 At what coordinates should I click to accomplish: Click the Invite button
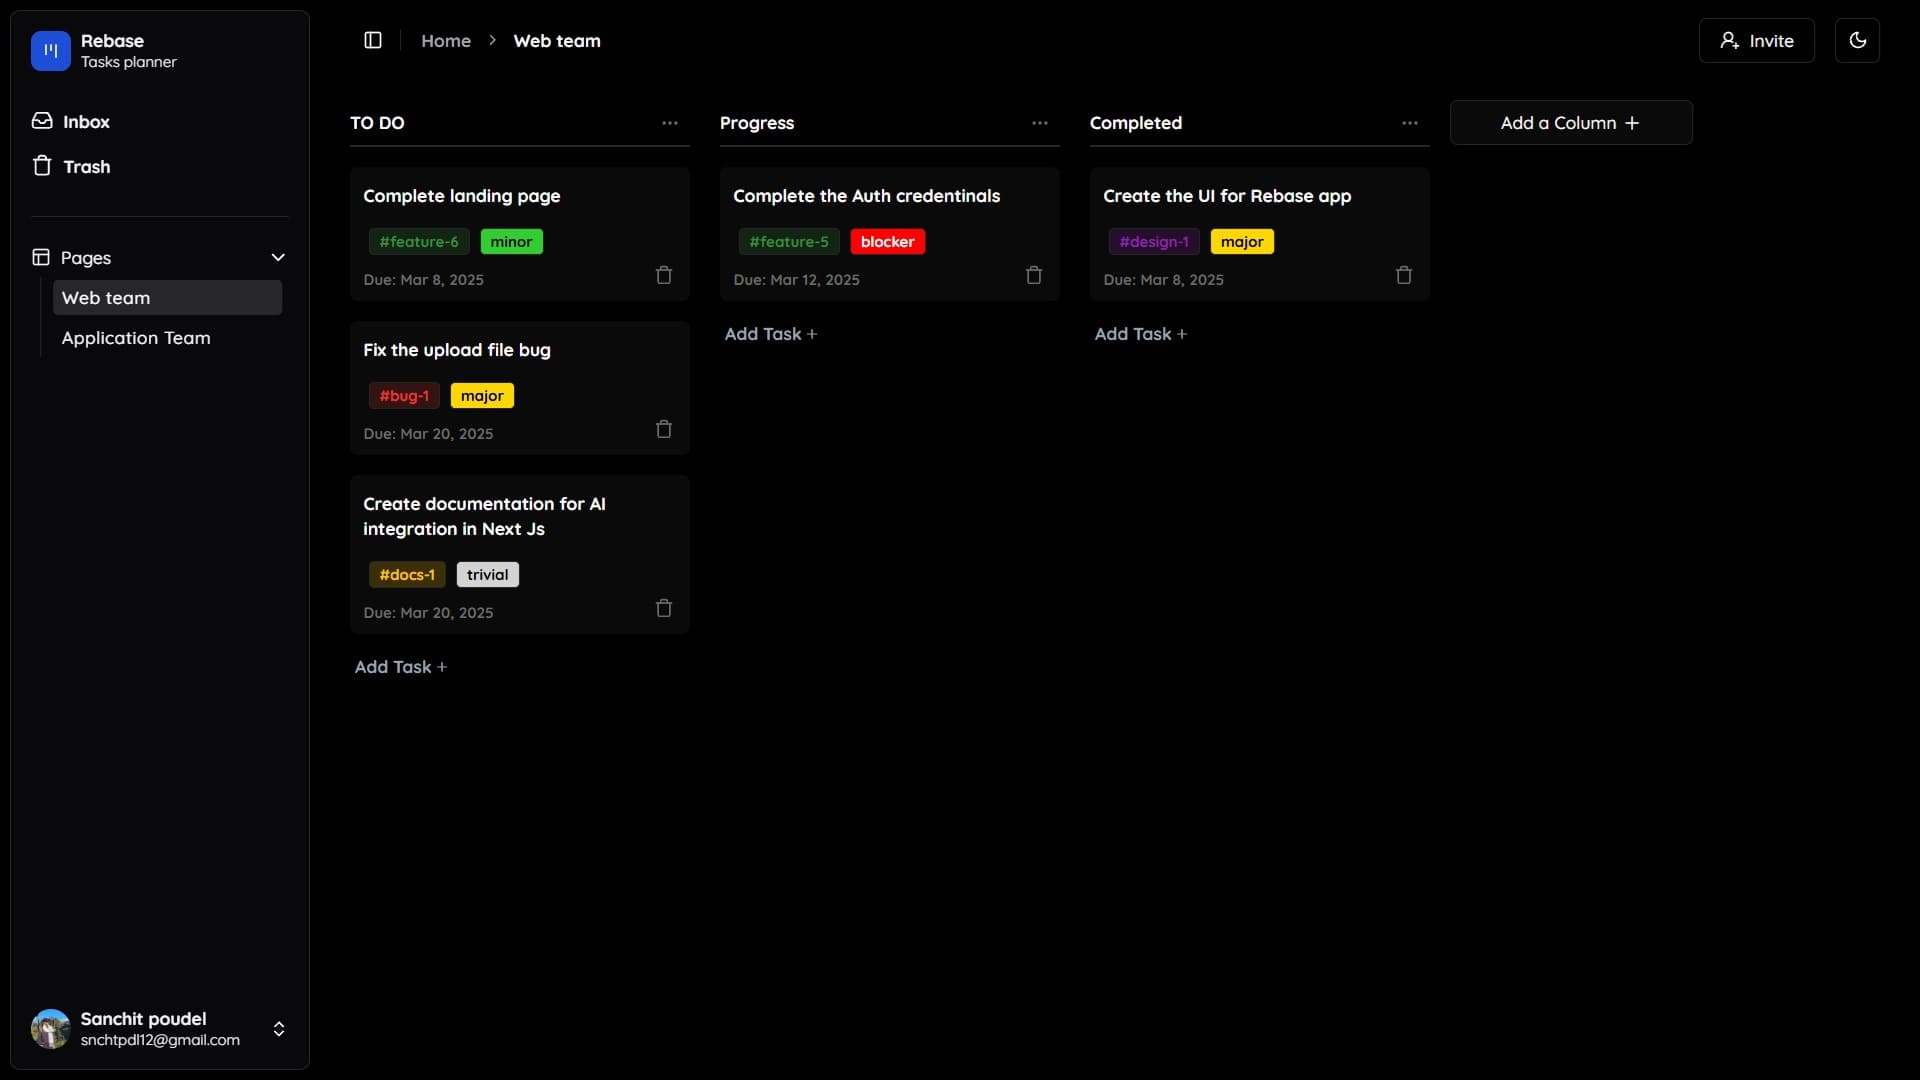tap(1757, 40)
